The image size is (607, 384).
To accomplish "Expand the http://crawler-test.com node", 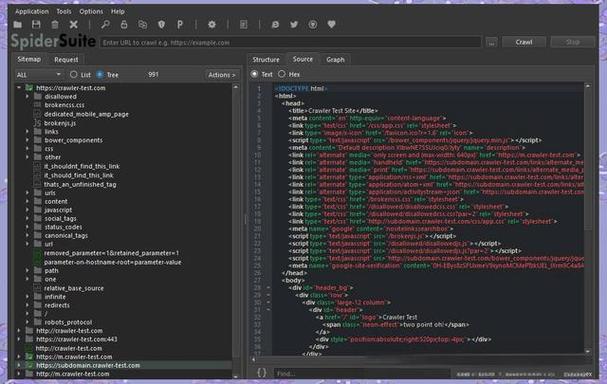I will pos(19,331).
